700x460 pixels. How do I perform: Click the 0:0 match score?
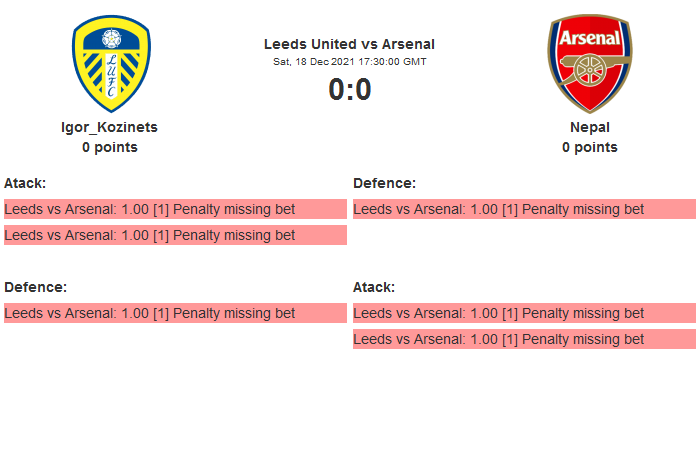tap(349, 90)
